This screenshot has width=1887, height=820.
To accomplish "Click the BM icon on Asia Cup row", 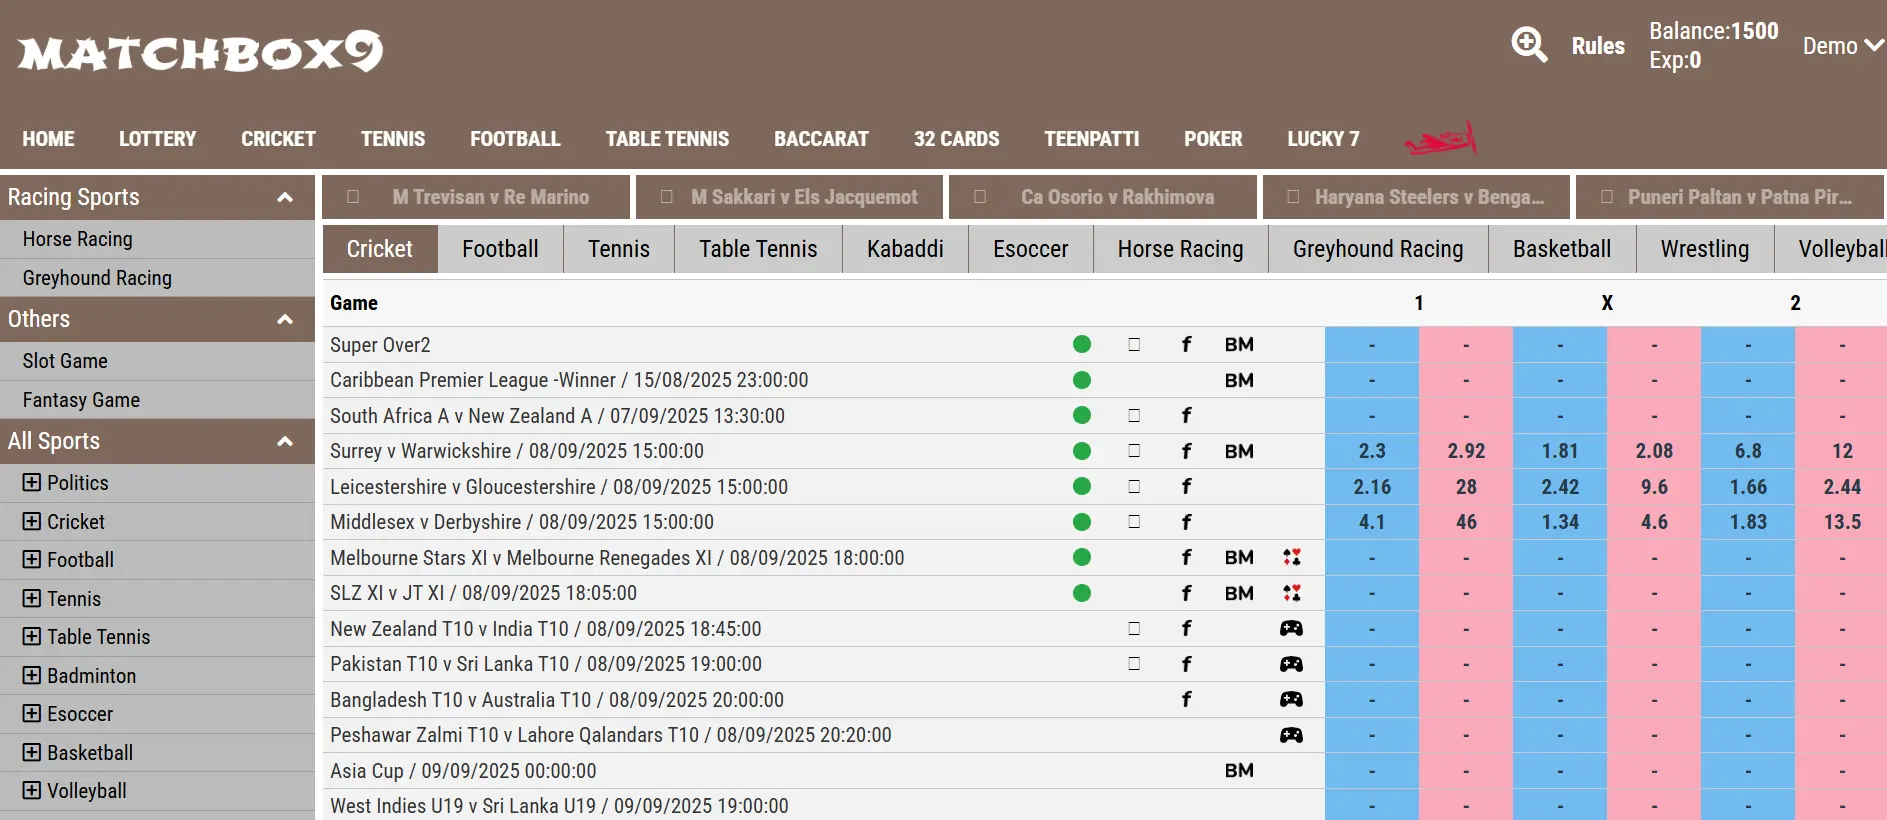I will coord(1239,771).
